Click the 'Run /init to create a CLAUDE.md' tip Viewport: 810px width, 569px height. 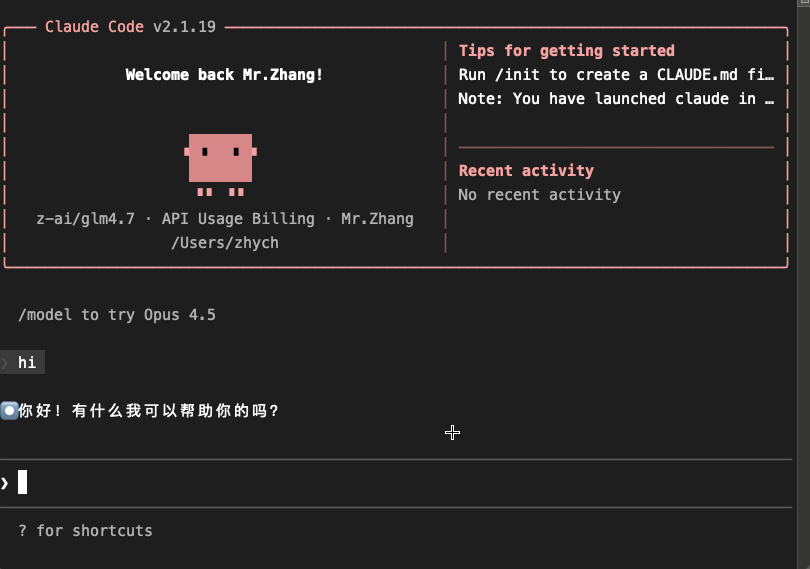(x=616, y=75)
